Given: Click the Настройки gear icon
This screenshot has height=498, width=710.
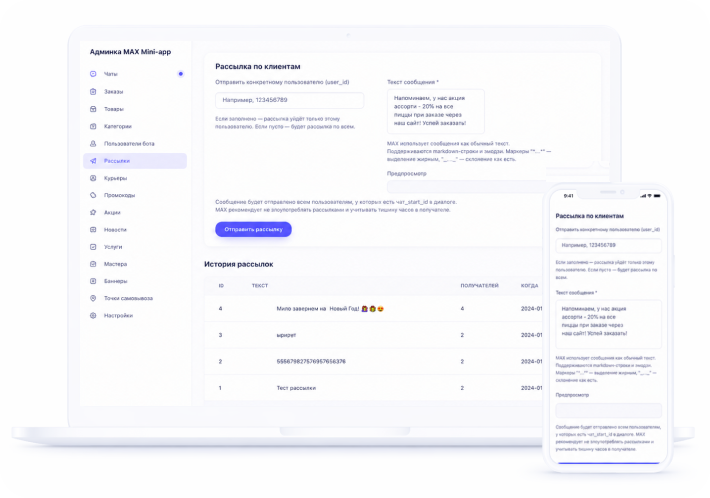Looking at the screenshot, I should pyautogui.click(x=93, y=316).
